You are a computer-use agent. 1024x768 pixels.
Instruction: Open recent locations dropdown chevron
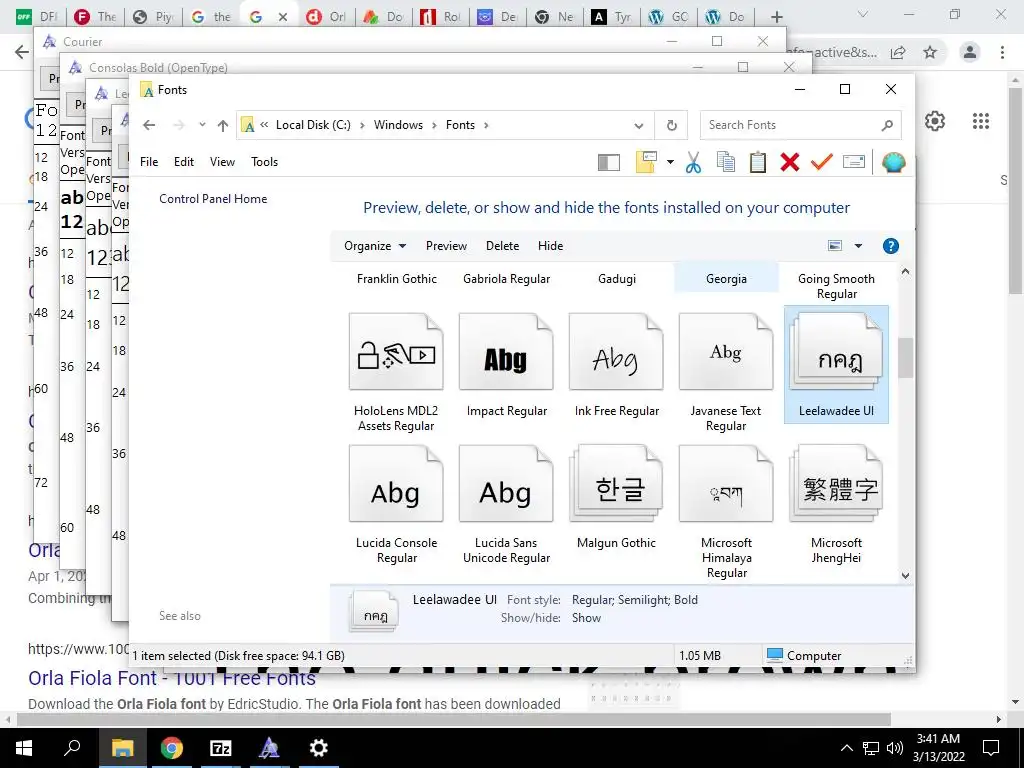coord(202,125)
